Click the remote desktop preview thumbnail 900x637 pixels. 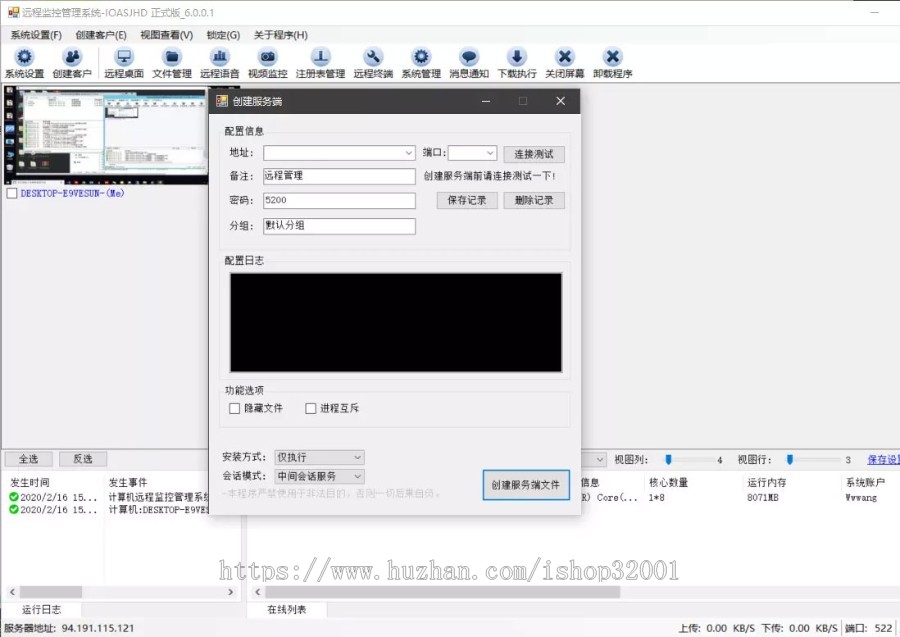pos(105,135)
